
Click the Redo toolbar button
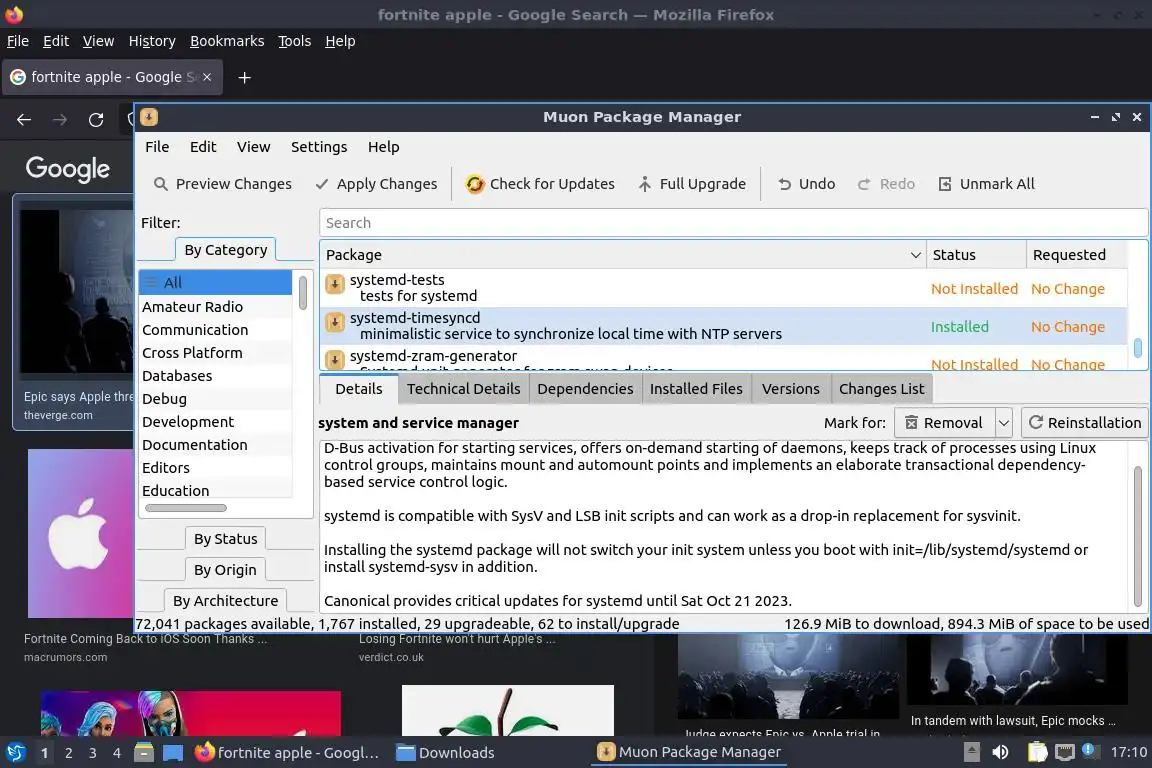pos(885,184)
